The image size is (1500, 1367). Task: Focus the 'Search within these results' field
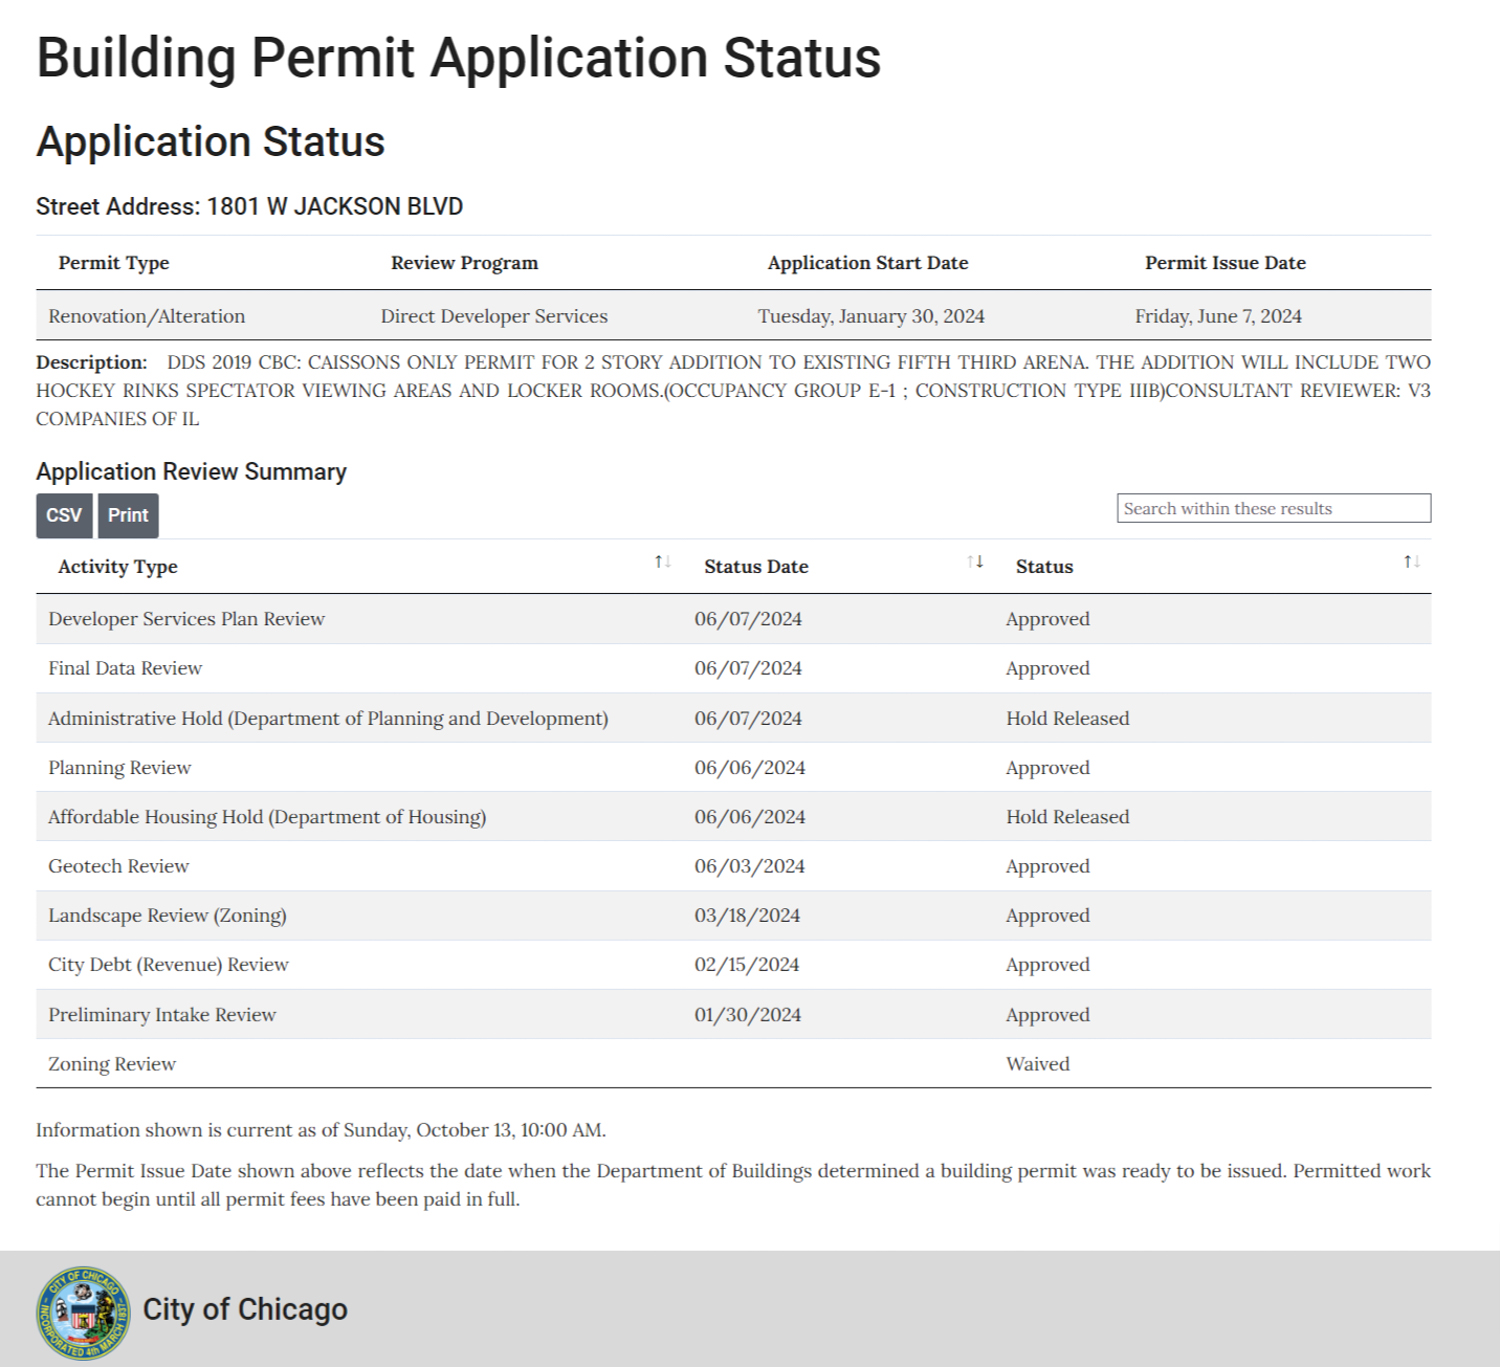1273,508
